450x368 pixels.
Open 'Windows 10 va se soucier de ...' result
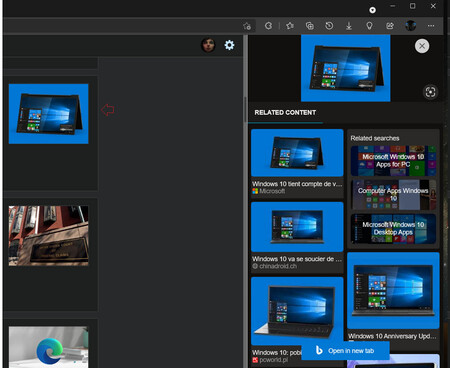[297, 259]
